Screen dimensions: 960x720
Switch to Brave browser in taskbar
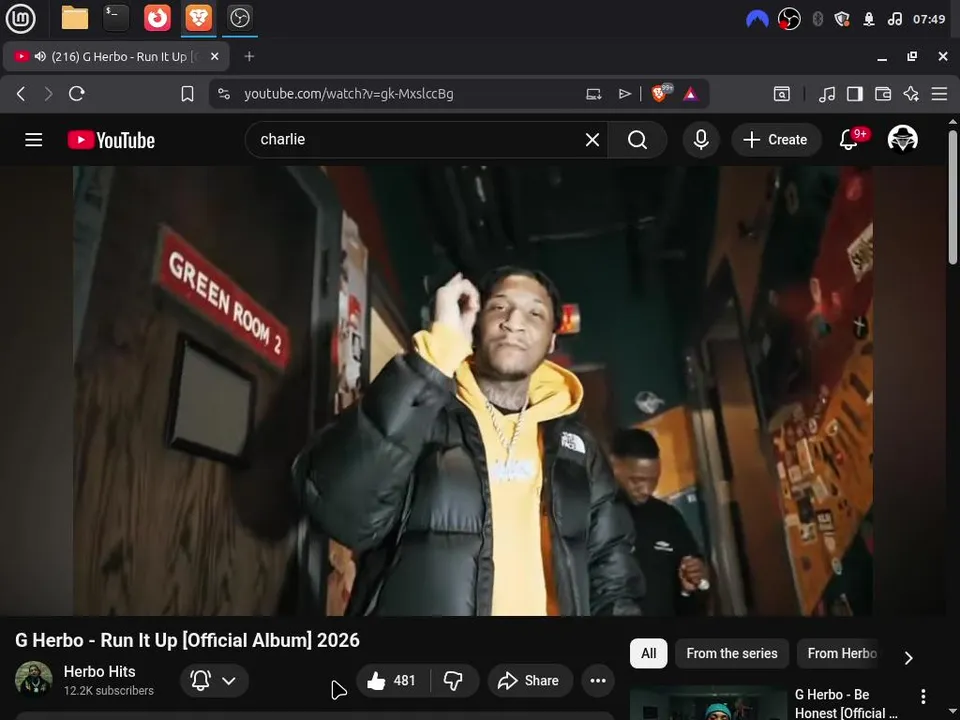click(x=198, y=18)
